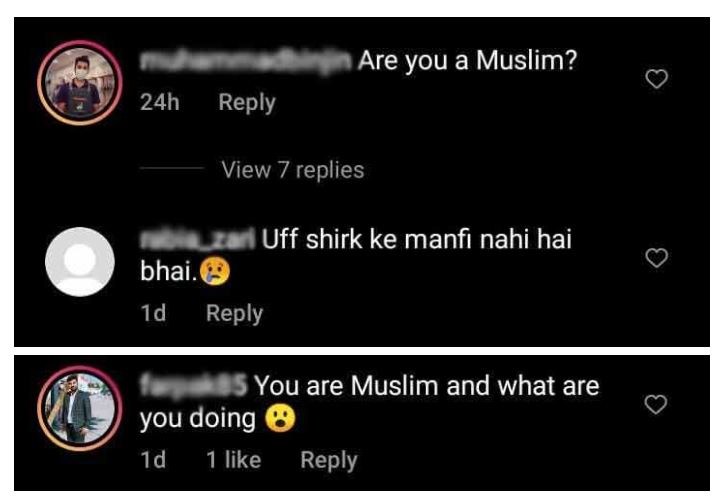Click the crying face emoji
Image resolution: width=725 pixels, height=497 pixels.
point(215,271)
